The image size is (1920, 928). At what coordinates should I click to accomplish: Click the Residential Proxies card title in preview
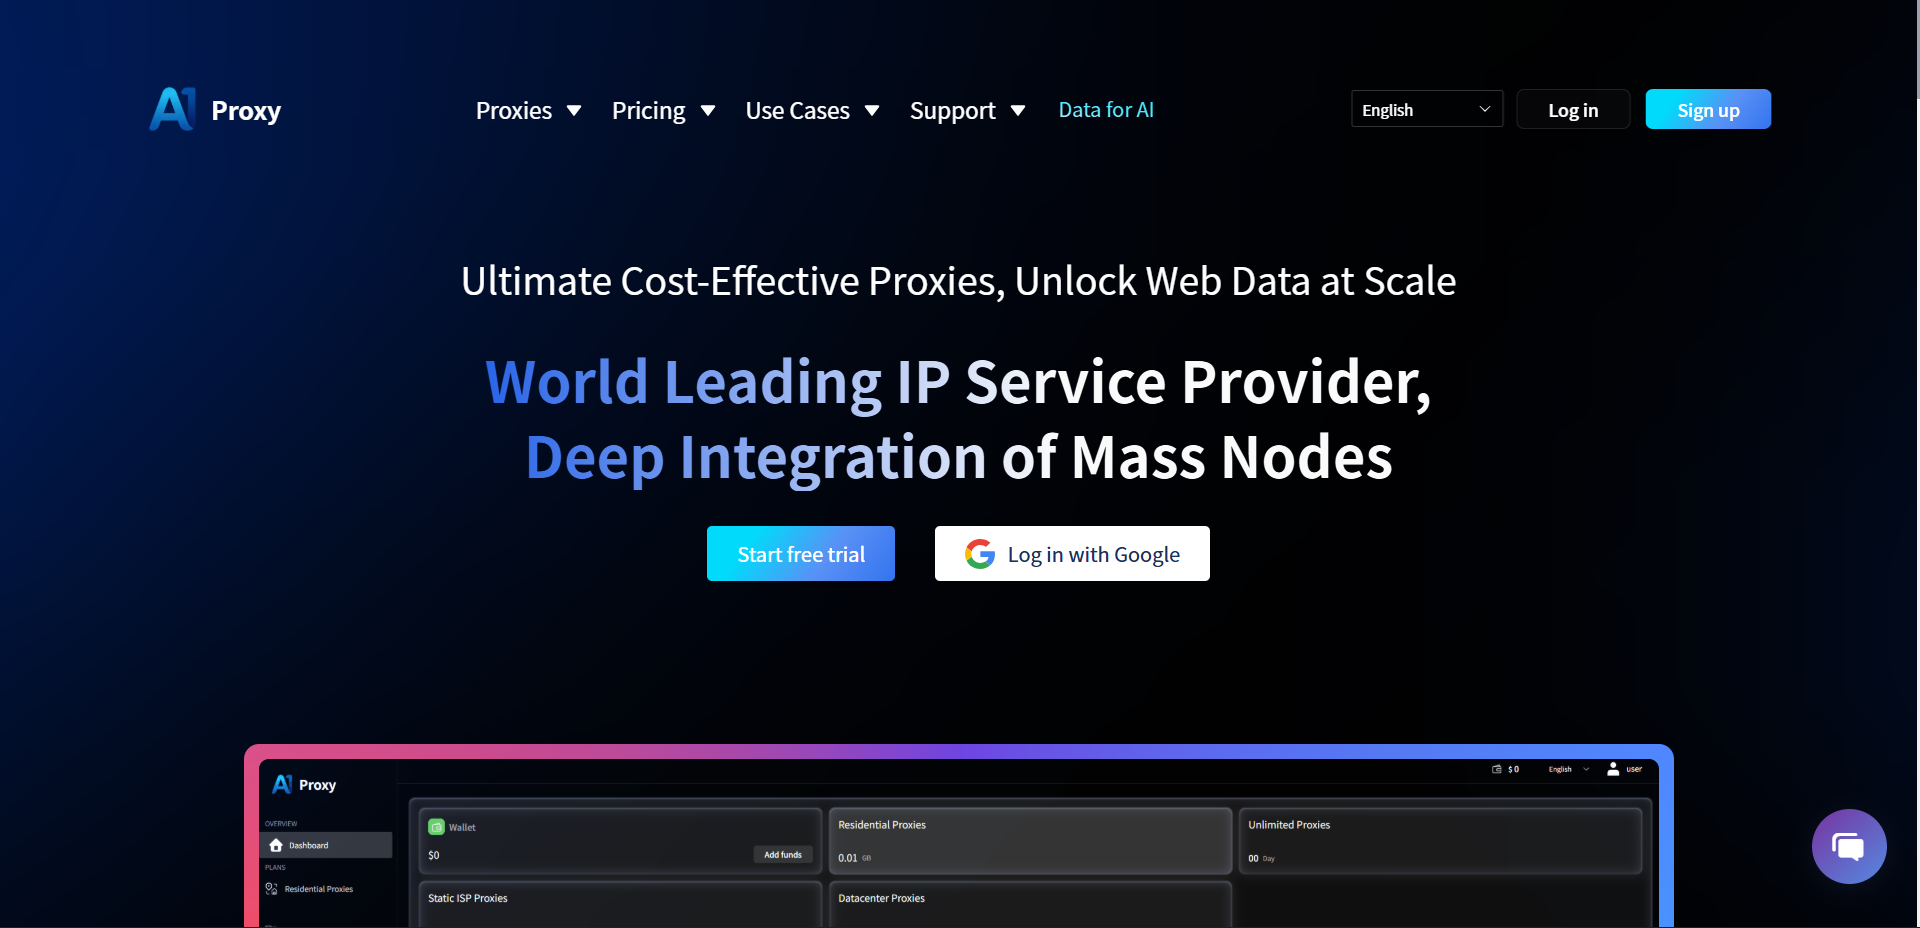pyautogui.click(x=882, y=825)
